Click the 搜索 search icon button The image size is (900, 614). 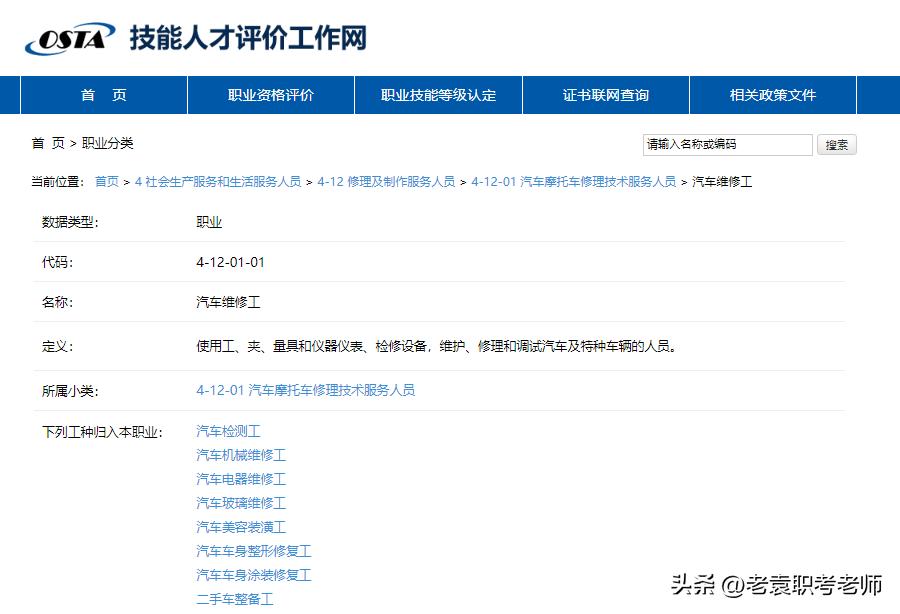coord(836,145)
